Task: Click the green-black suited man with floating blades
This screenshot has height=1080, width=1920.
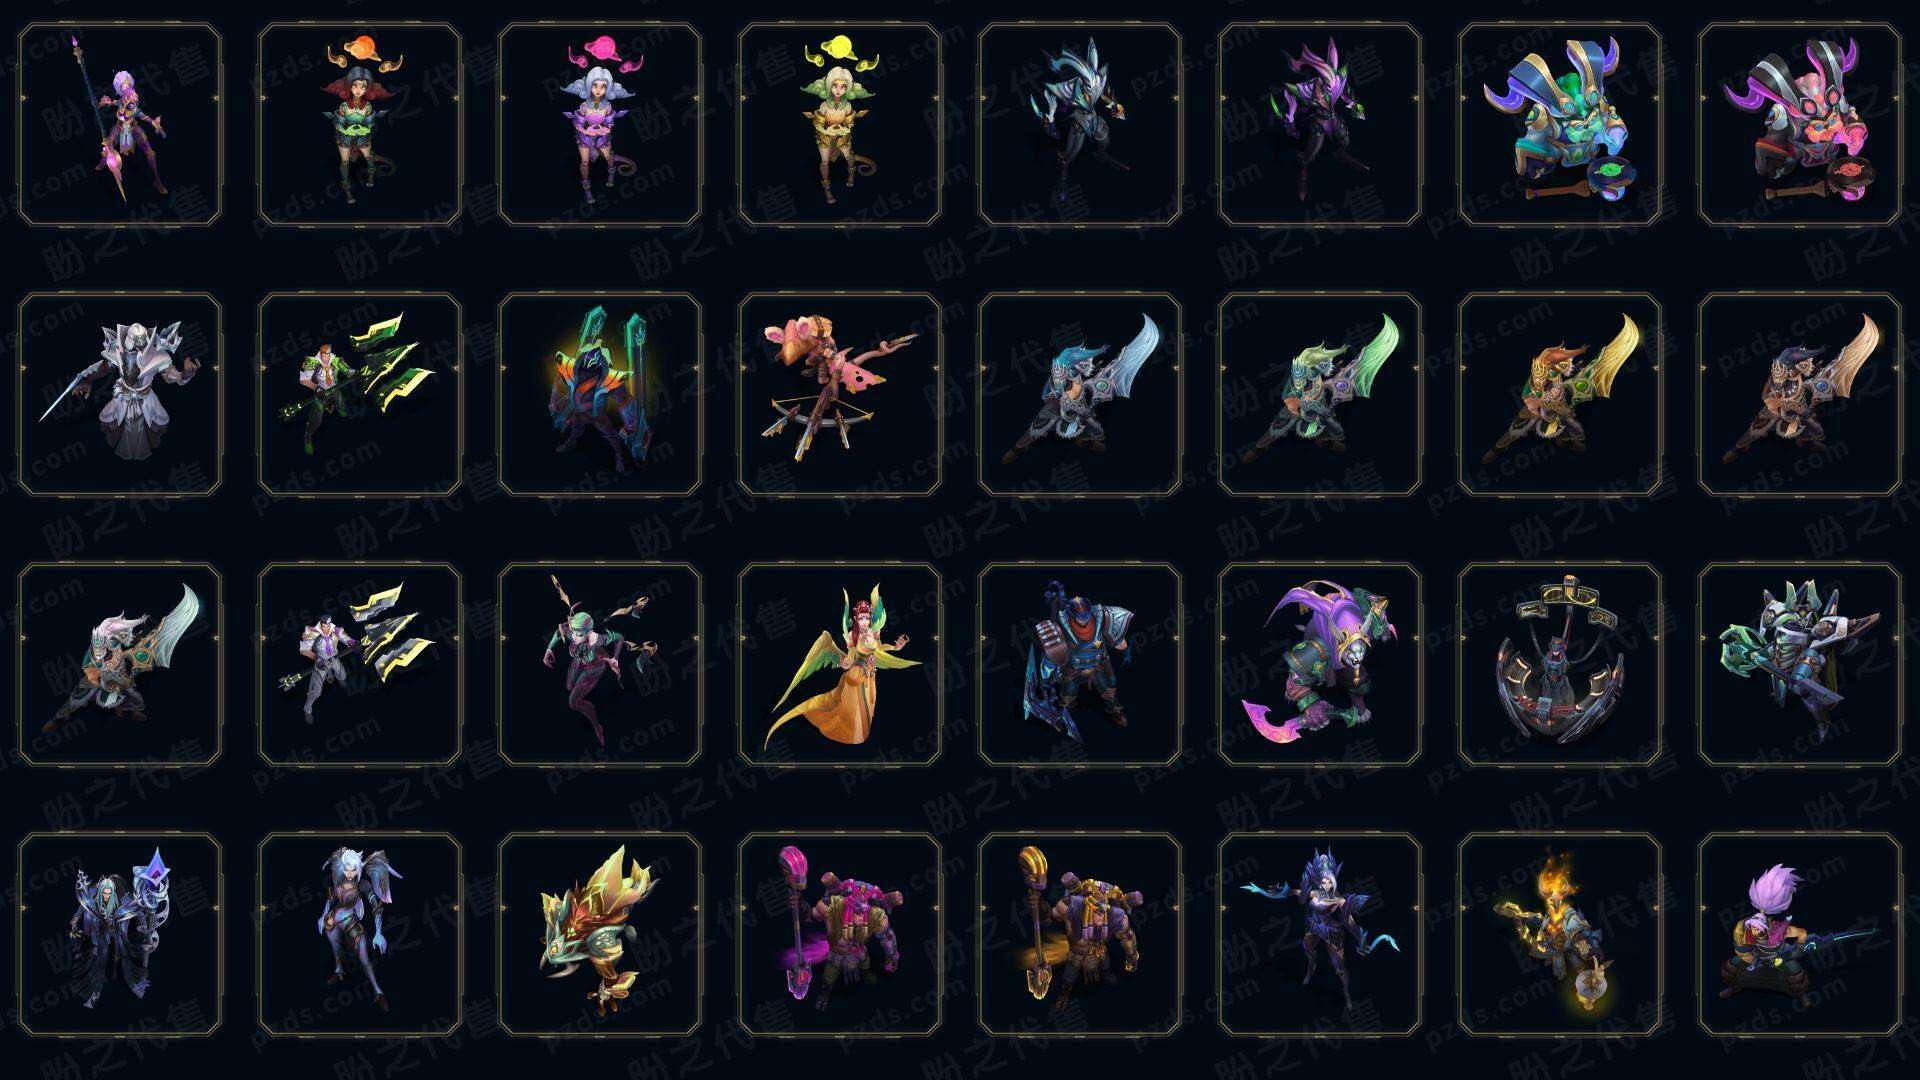Action: click(x=360, y=394)
